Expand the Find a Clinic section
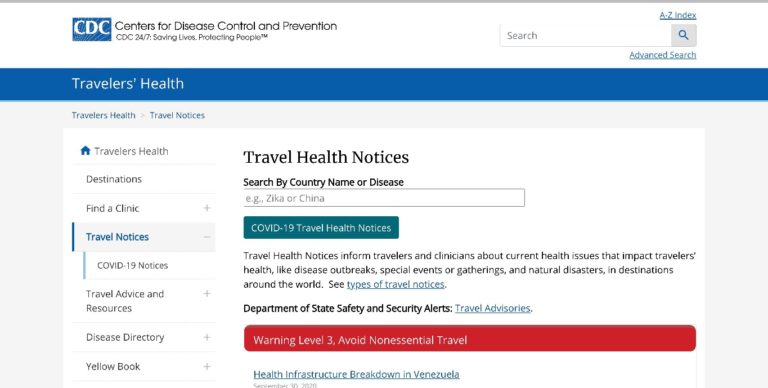The width and height of the screenshot is (768, 388). [x=207, y=208]
